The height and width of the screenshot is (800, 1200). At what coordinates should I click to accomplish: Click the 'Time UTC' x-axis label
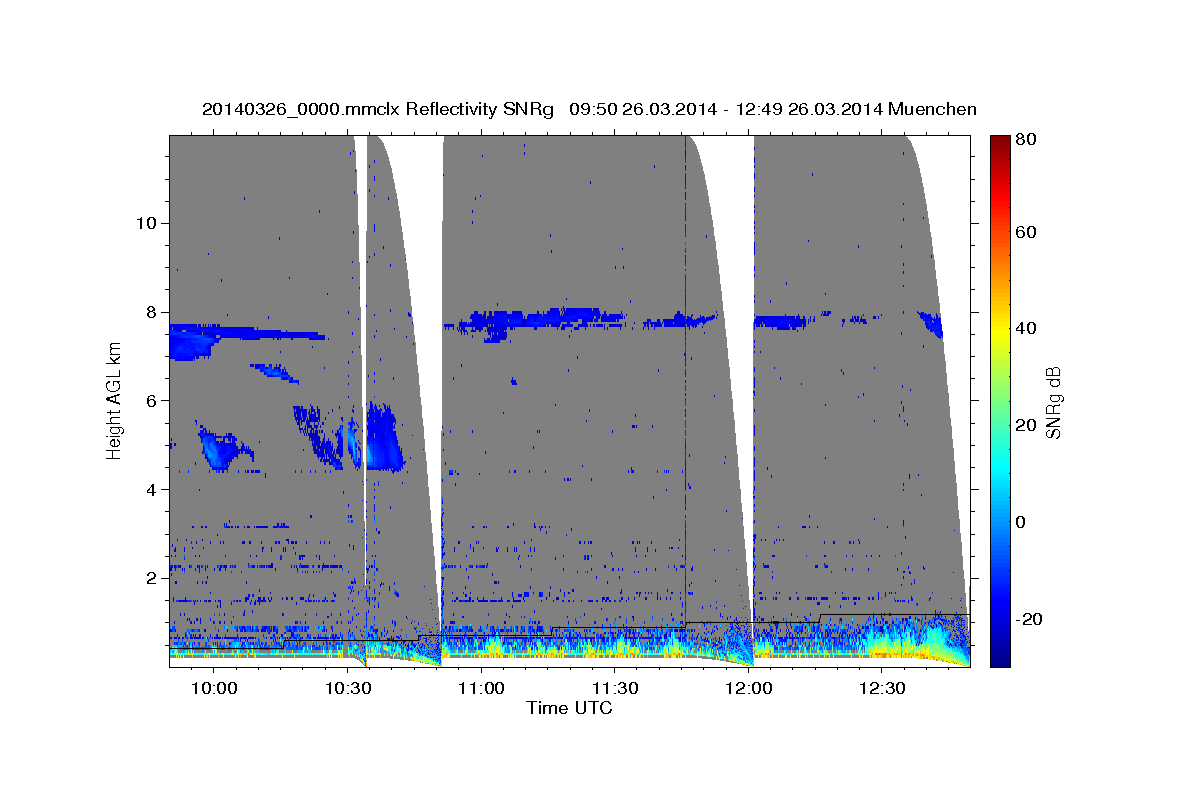pyautogui.click(x=569, y=708)
